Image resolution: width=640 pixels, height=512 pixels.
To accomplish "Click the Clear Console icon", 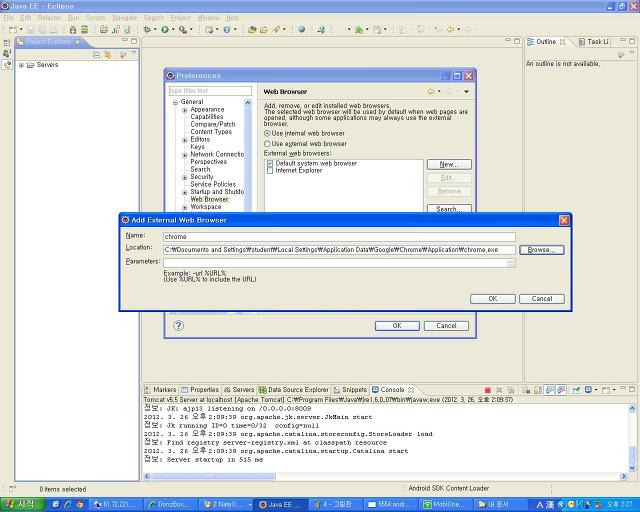I will 526,390.
